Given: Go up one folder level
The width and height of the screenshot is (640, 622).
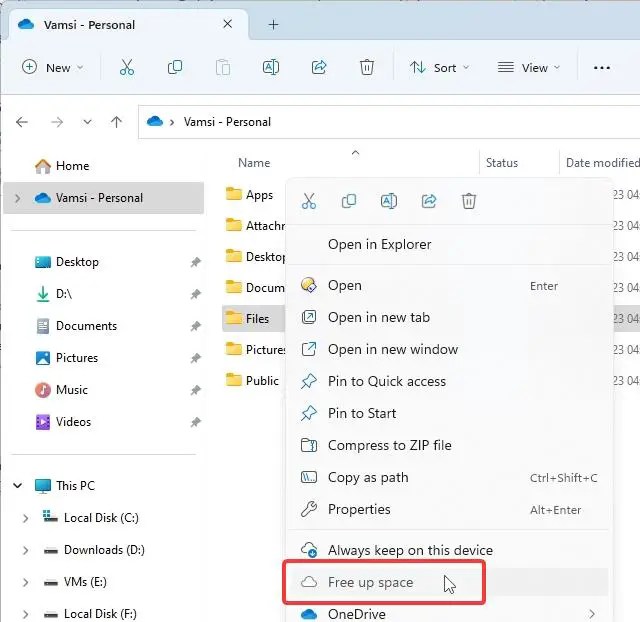Looking at the screenshot, I should point(116,122).
